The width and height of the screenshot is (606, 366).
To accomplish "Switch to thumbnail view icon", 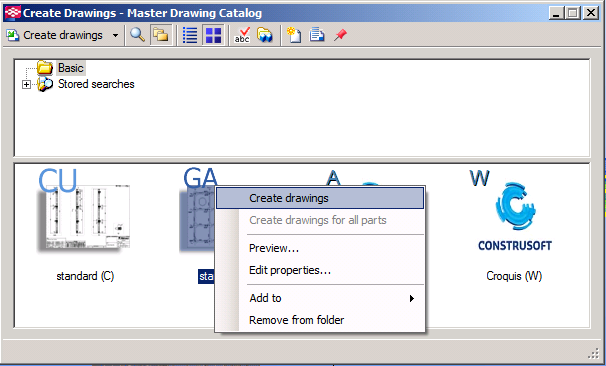I will pos(213,35).
